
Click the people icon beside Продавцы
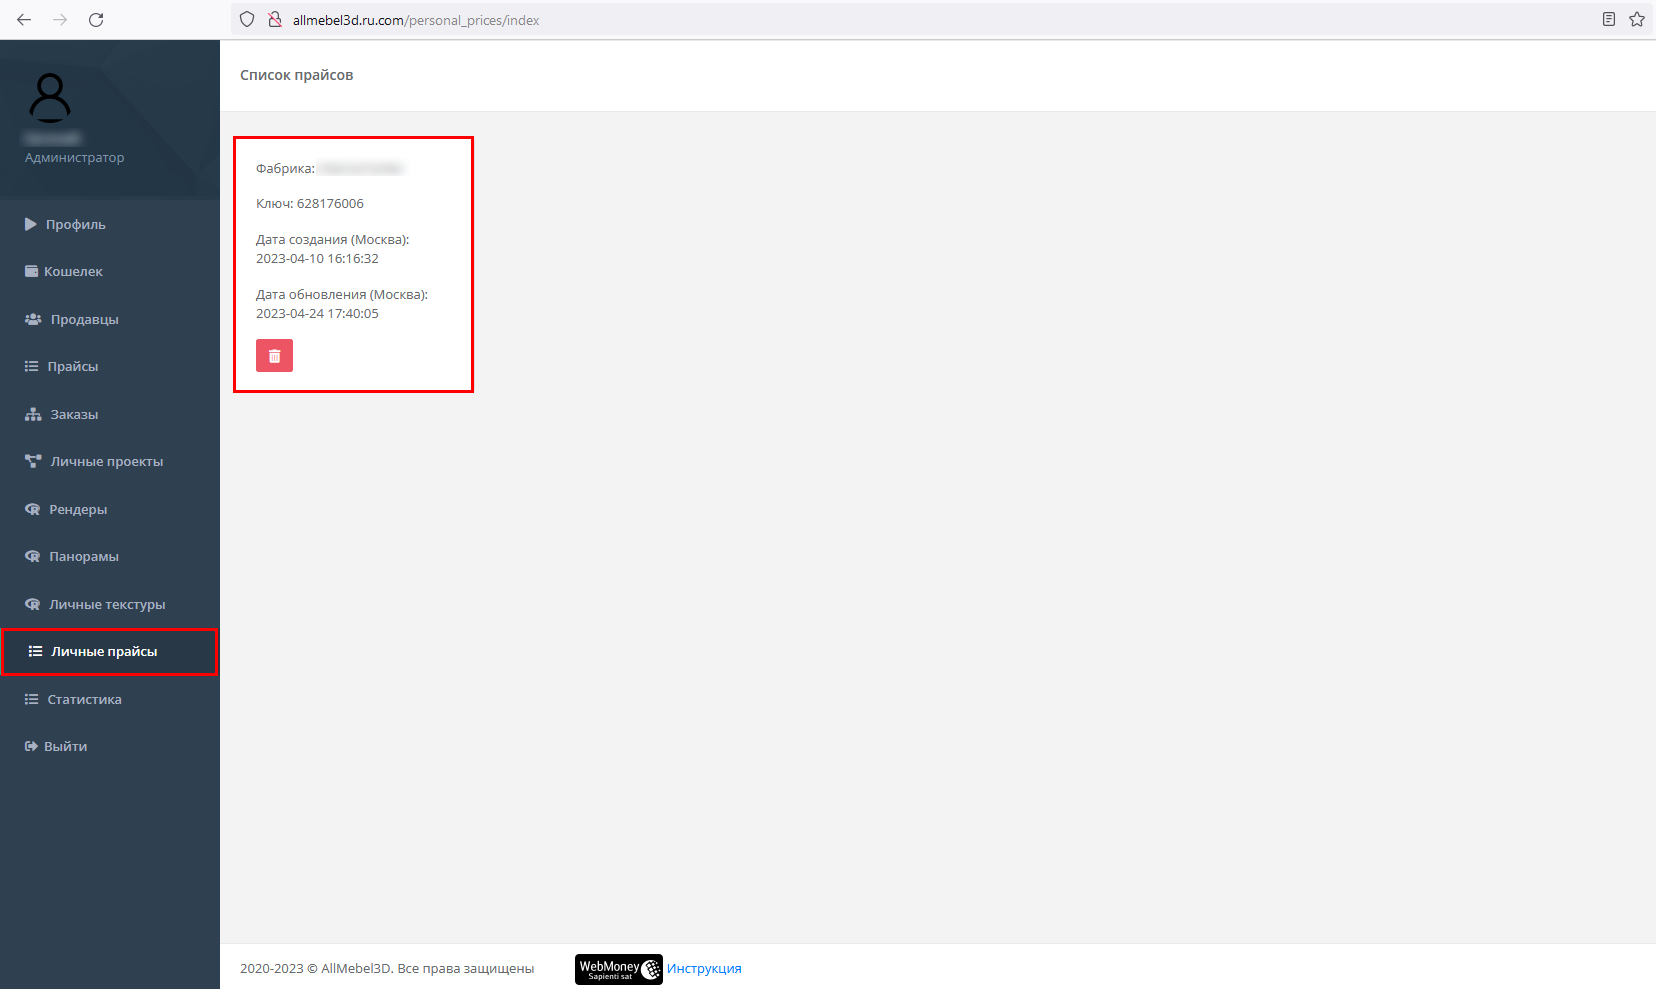coord(33,319)
